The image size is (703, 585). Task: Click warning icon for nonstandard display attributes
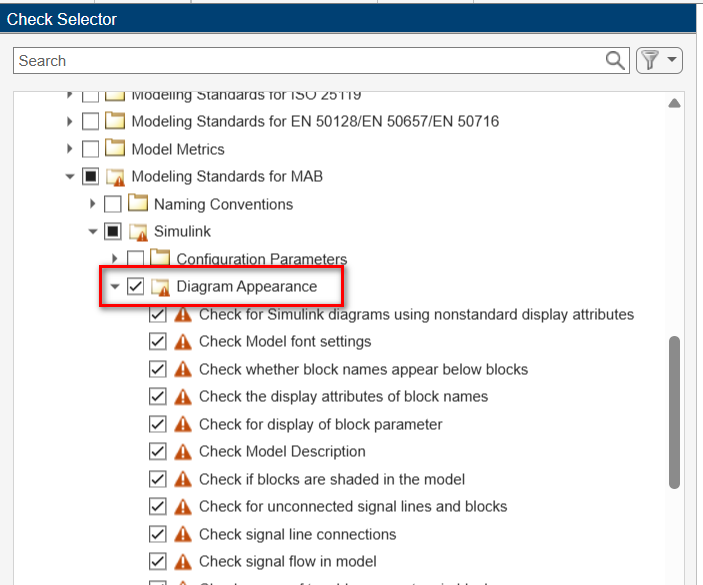[x=183, y=315]
